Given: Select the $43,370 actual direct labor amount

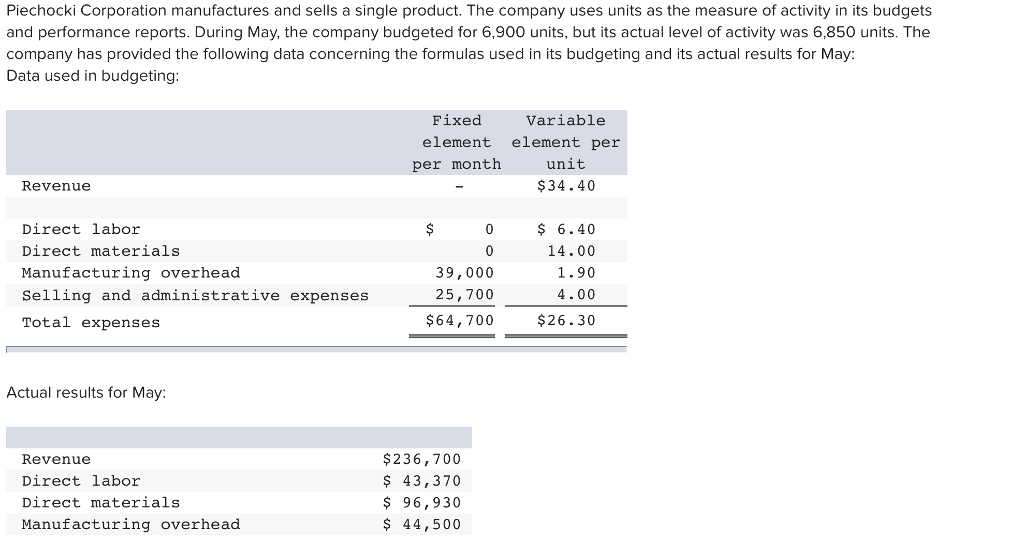Looking at the screenshot, I should [422, 481].
